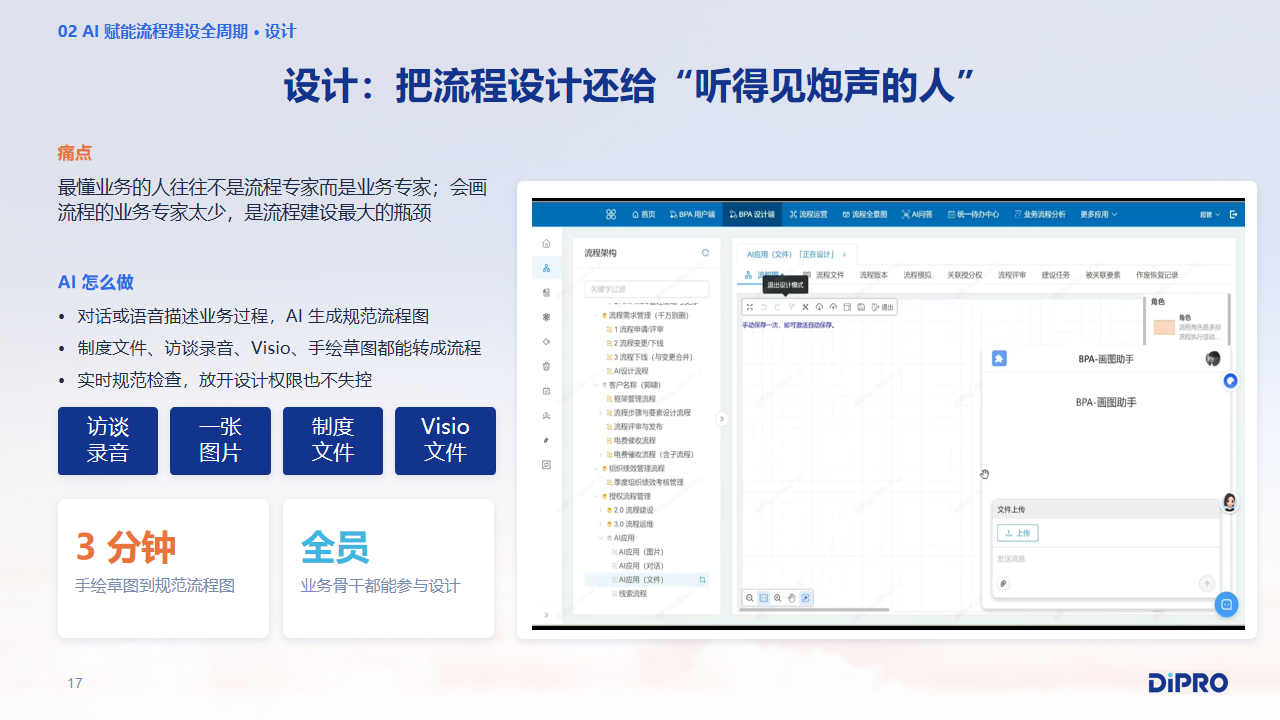Open the home icon in left sidebar
Screen dimensions: 1280x720
pos(546,244)
